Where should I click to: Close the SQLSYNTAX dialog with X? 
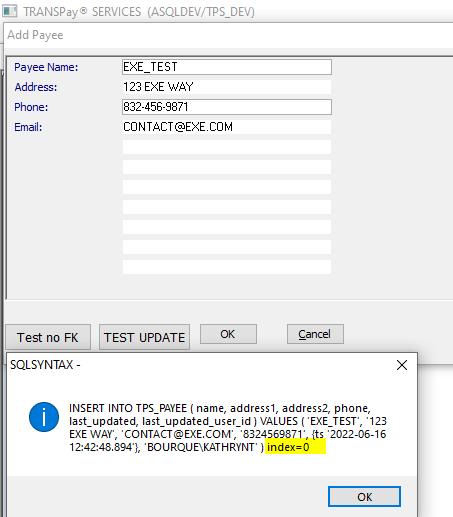pyautogui.click(x=402, y=365)
